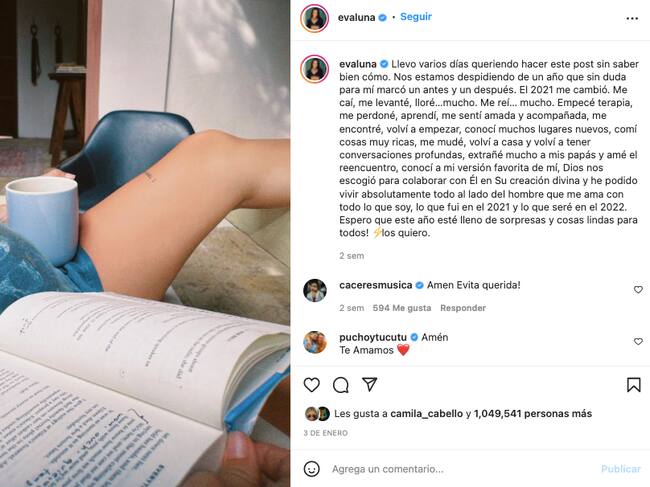Open camila_cabello profile from likes line
The height and width of the screenshot is (487, 650).
[427, 414]
